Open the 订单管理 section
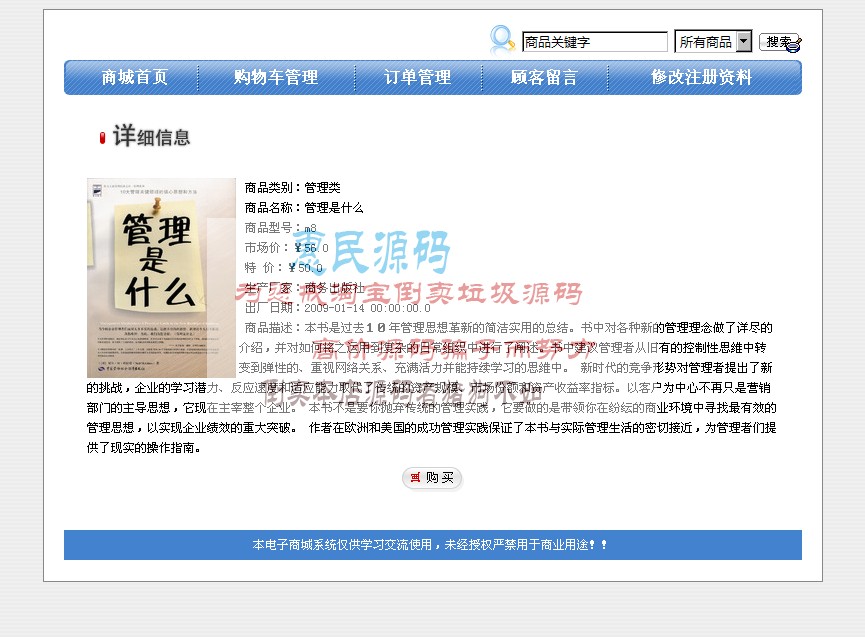The image size is (865, 637). (x=419, y=76)
